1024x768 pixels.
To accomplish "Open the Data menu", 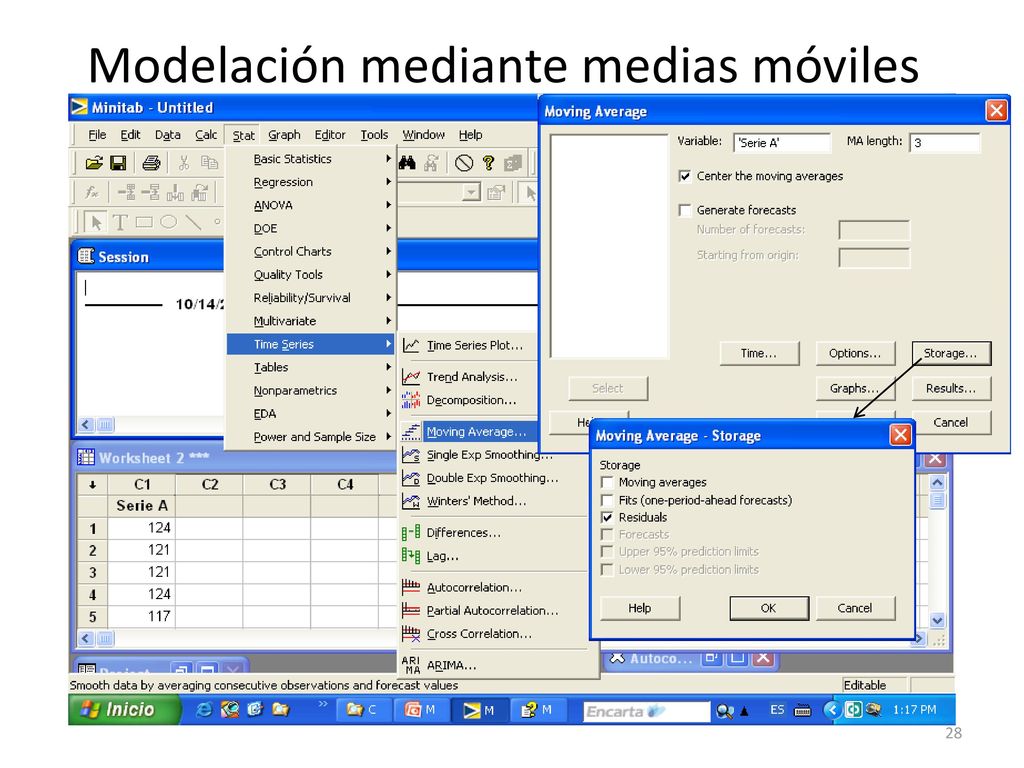I will [x=167, y=135].
